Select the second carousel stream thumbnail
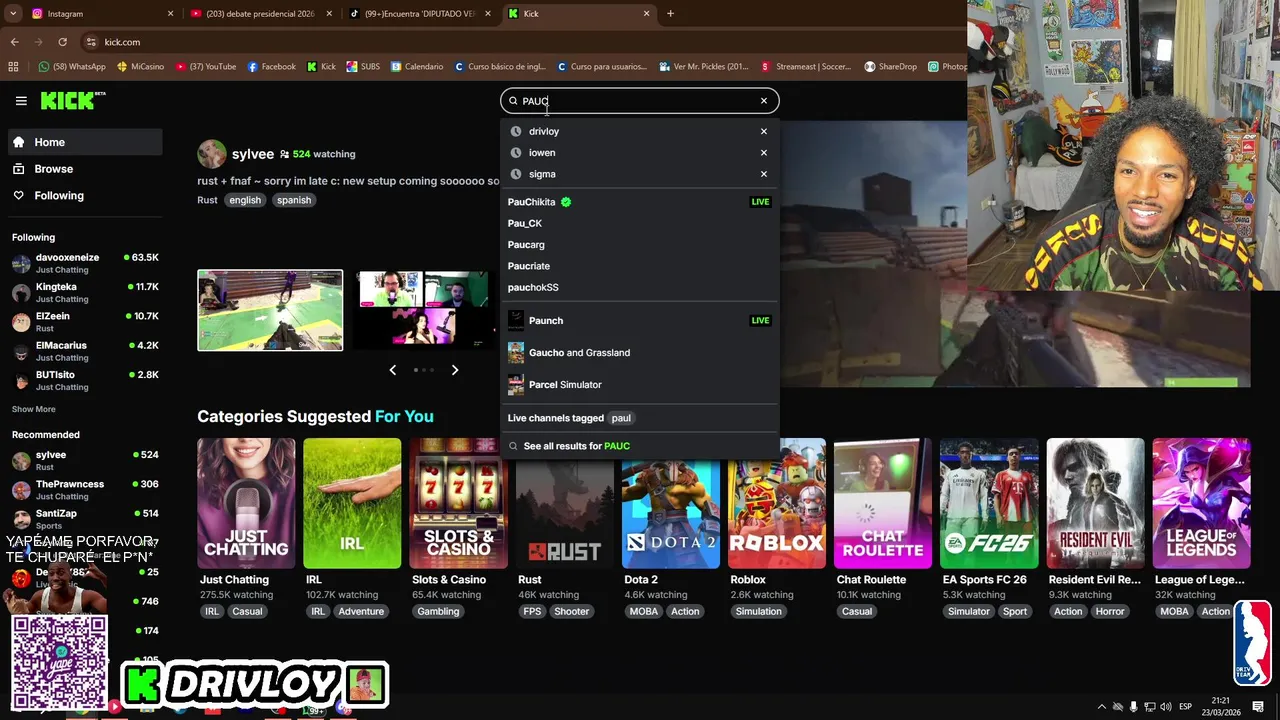Screen dimensions: 1280x720 (424, 310)
